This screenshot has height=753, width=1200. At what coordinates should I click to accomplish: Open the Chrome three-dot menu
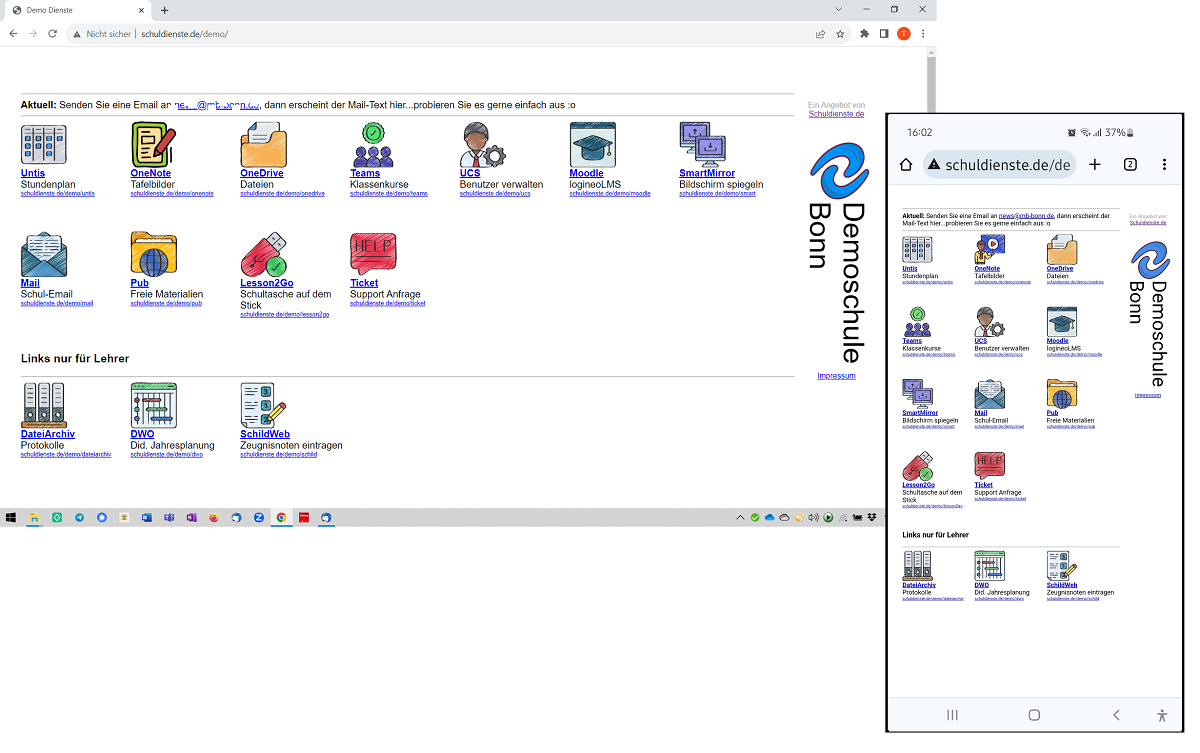pyautogui.click(x=922, y=34)
